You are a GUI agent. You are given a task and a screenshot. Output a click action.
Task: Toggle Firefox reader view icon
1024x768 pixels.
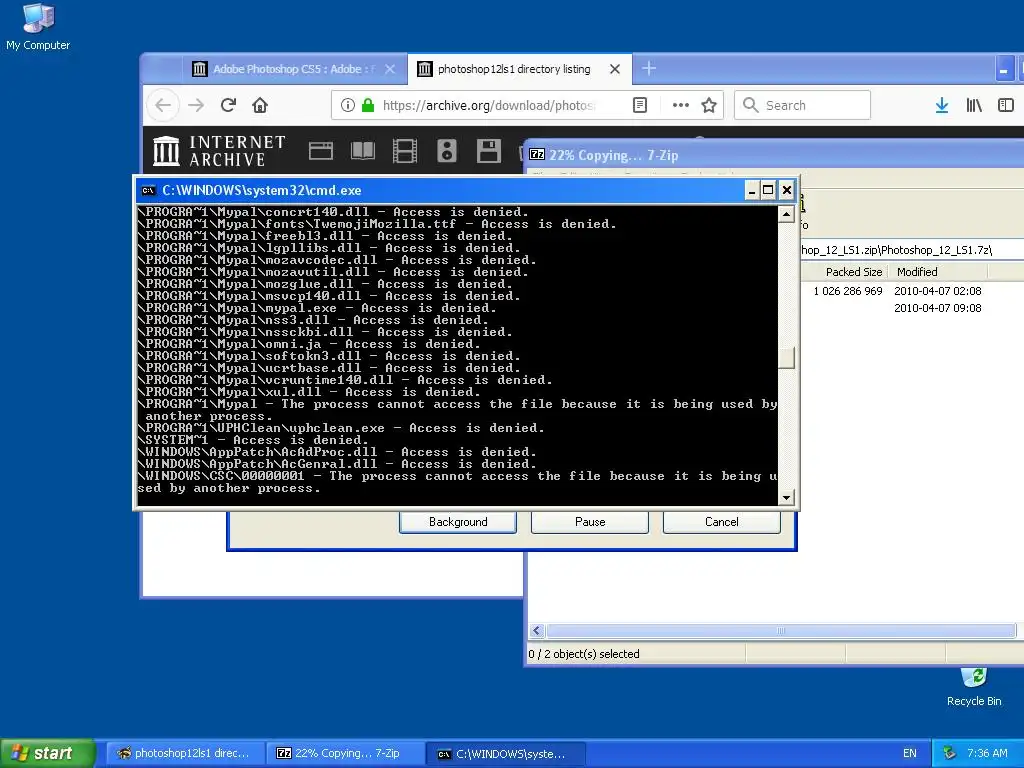pyautogui.click(x=640, y=105)
